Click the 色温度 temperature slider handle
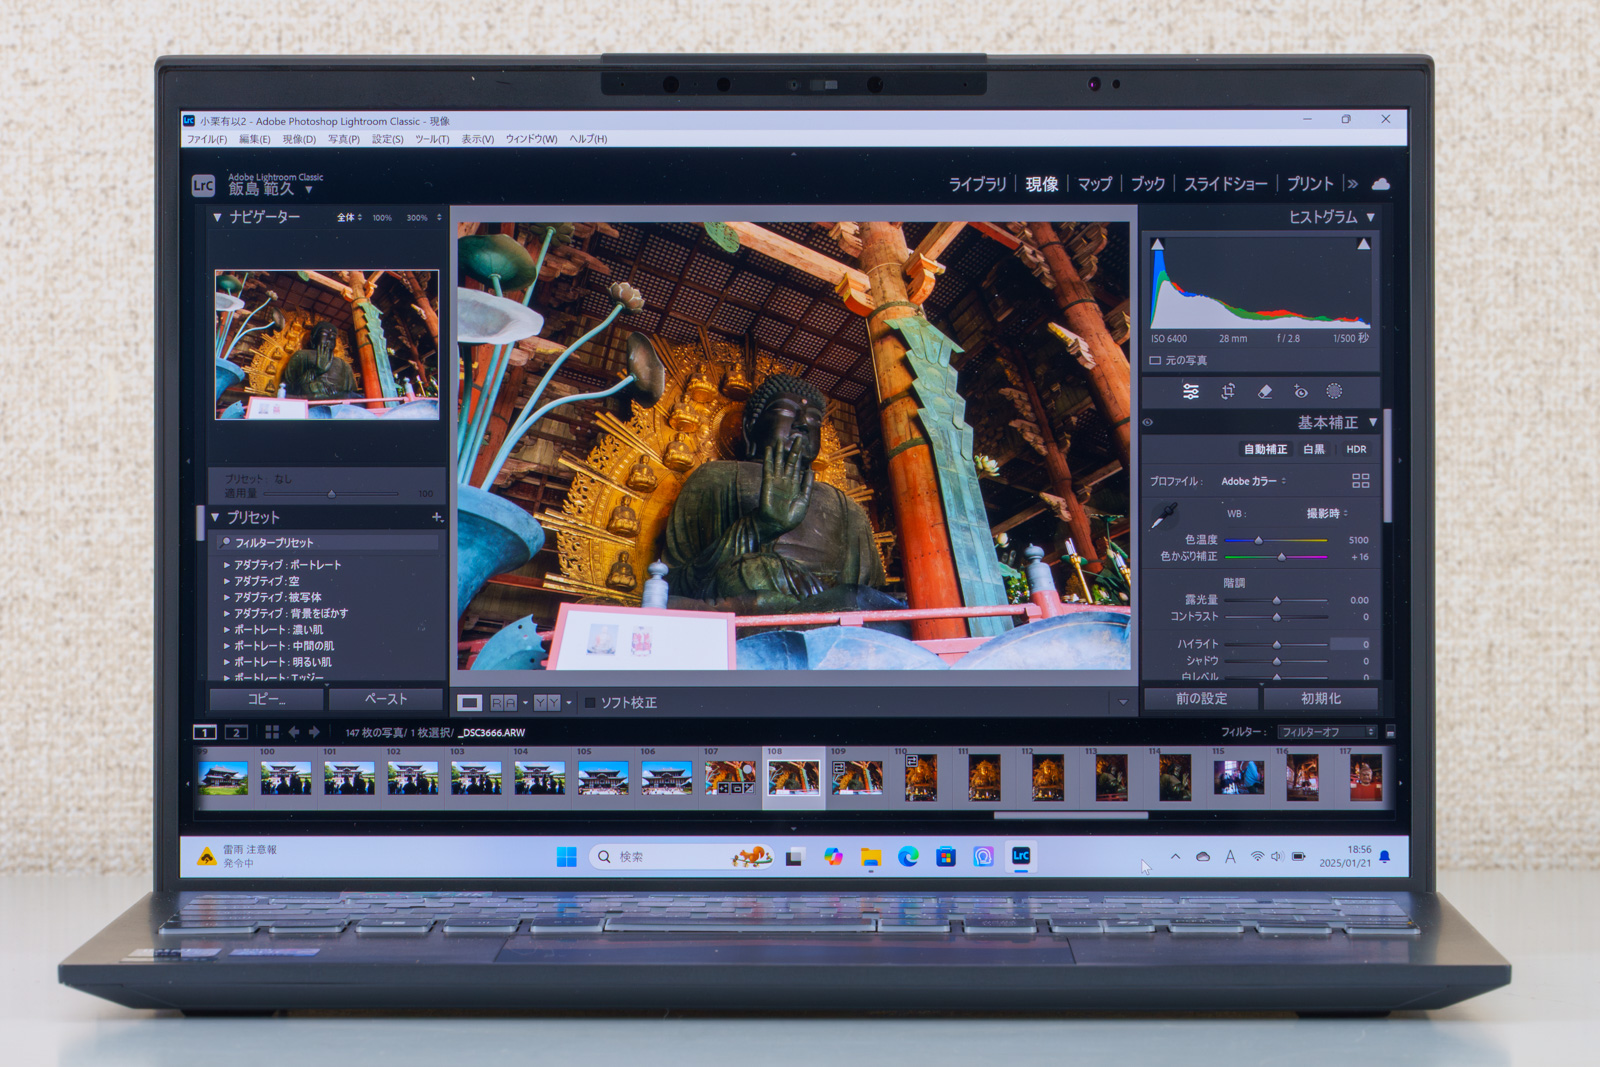Viewport: 1600px width, 1067px height. (1258, 540)
